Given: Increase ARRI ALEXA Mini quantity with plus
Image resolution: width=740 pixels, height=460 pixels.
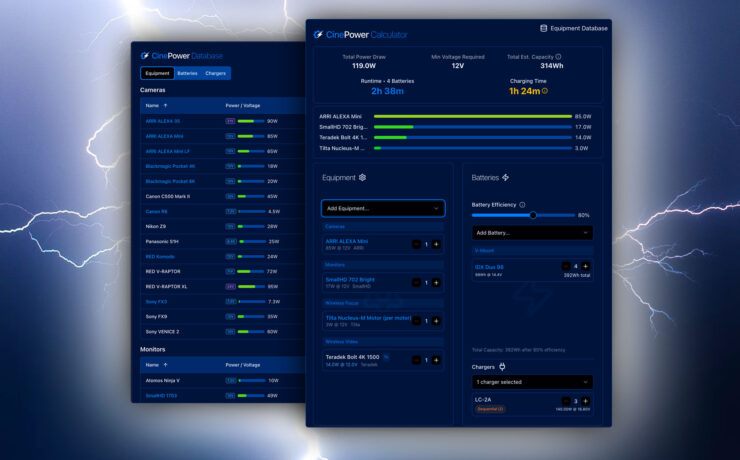Looking at the screenshot, I should pos(436,244).
